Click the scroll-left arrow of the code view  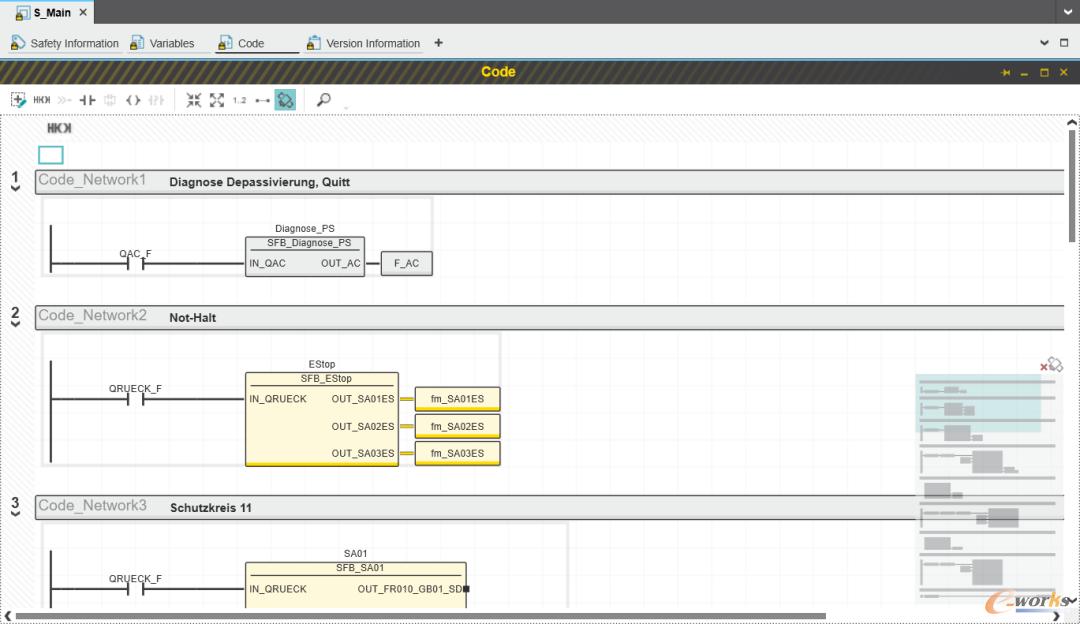(x=8, y=616)
